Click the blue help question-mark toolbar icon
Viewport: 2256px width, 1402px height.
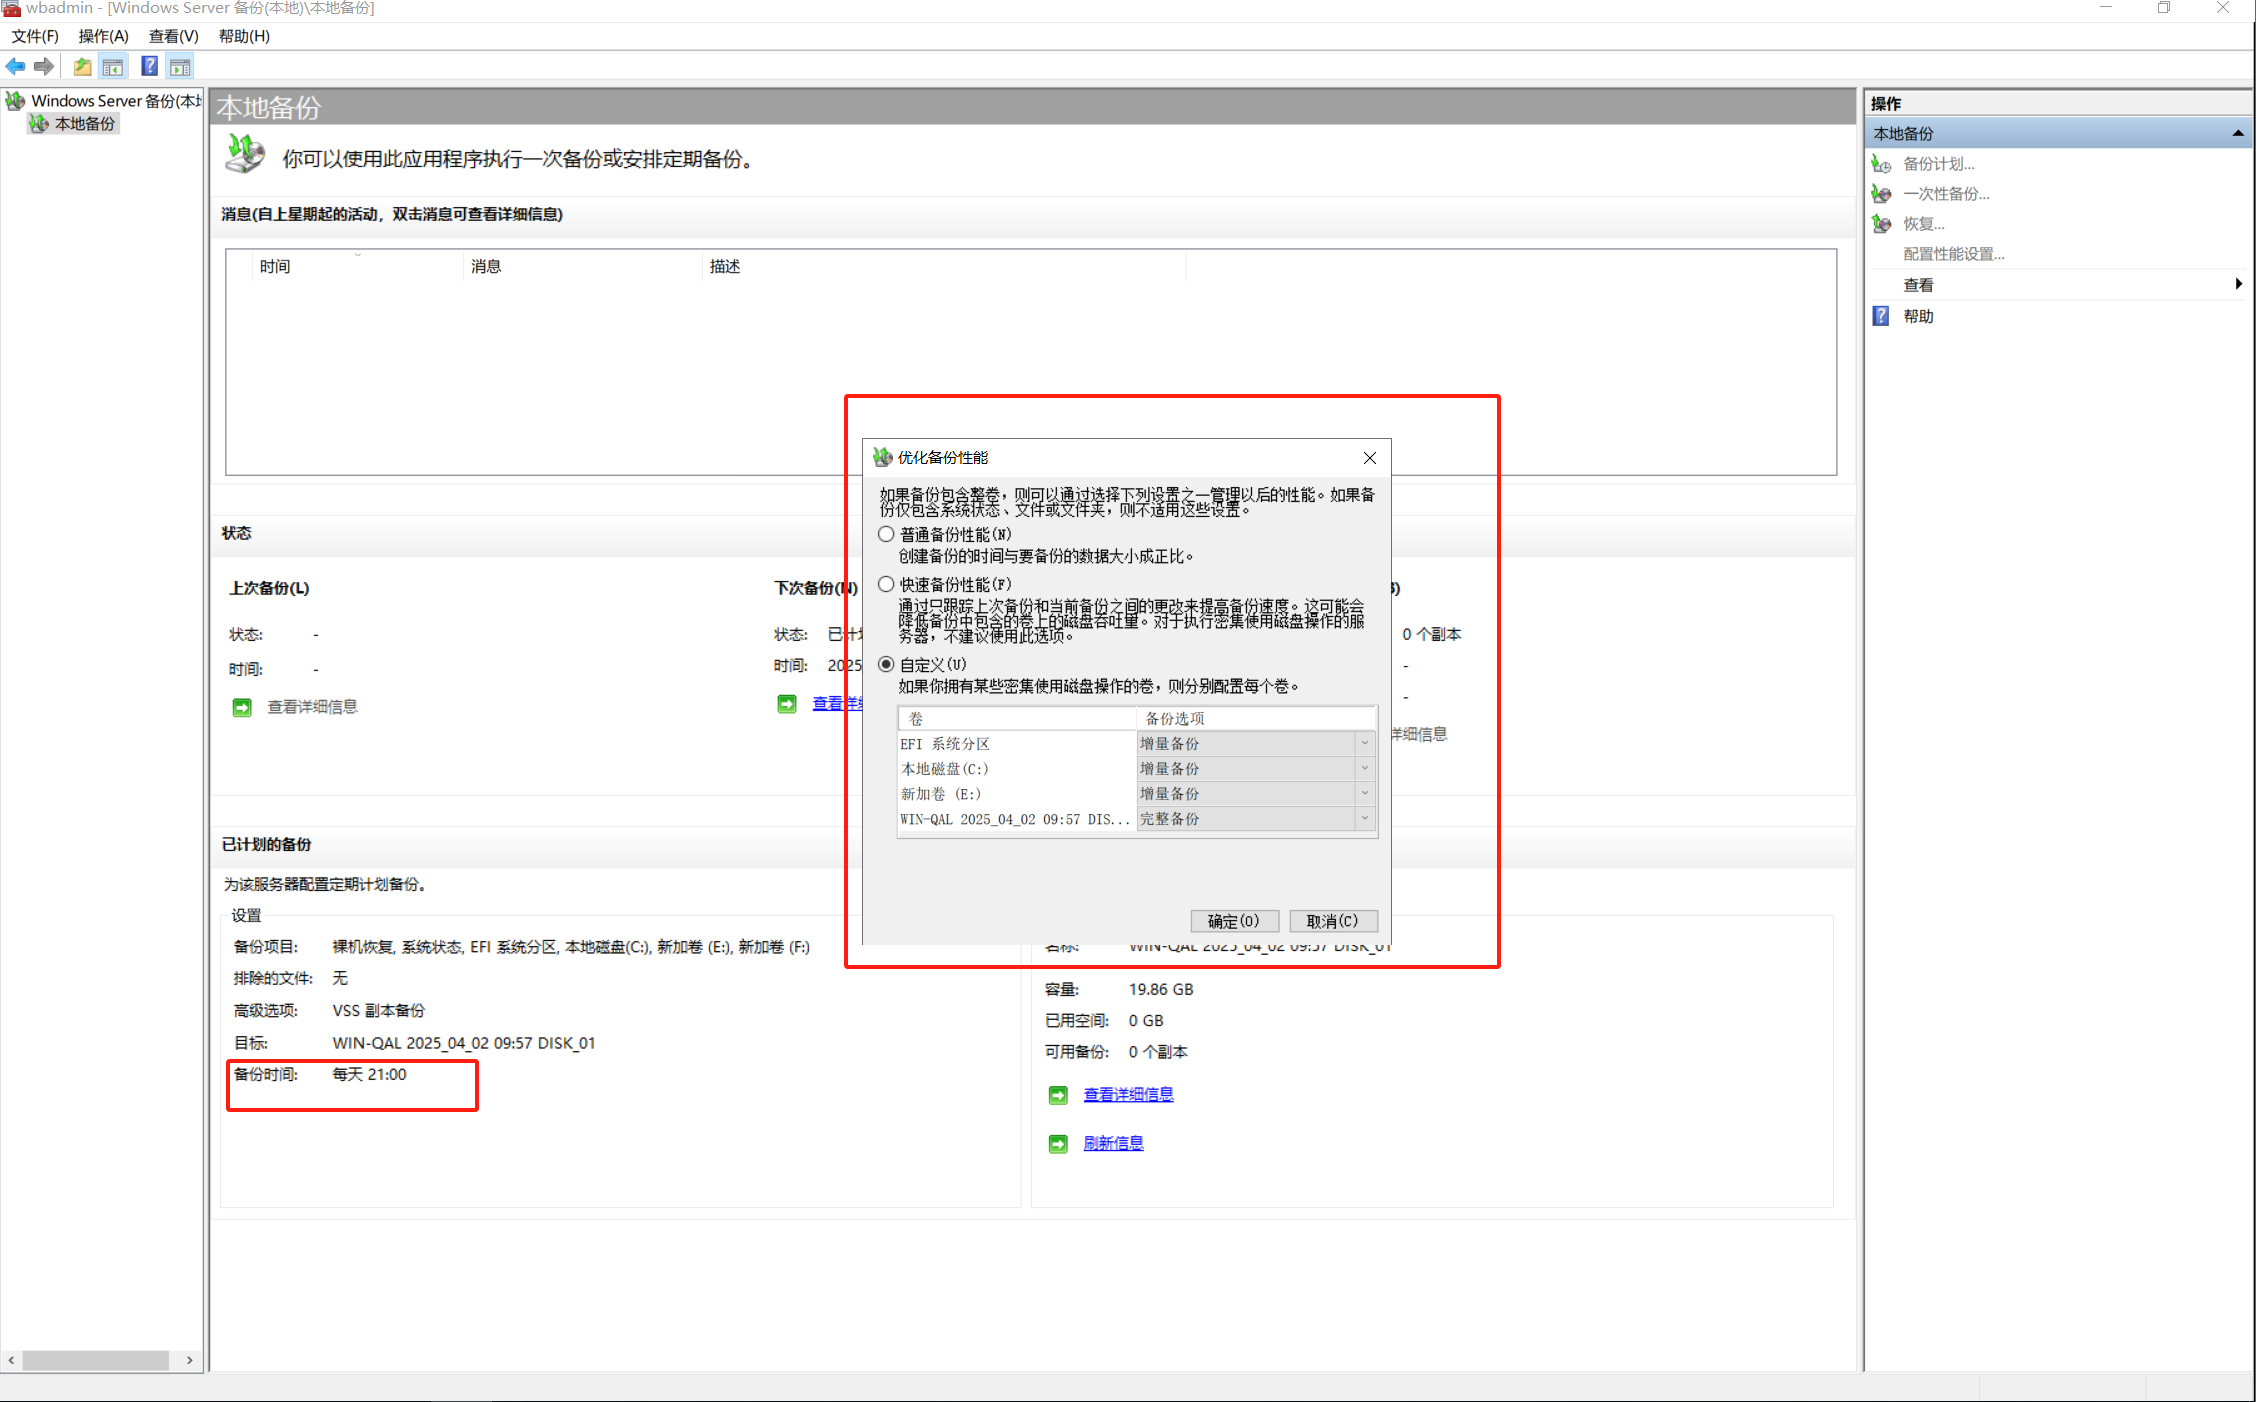(149, 67)
